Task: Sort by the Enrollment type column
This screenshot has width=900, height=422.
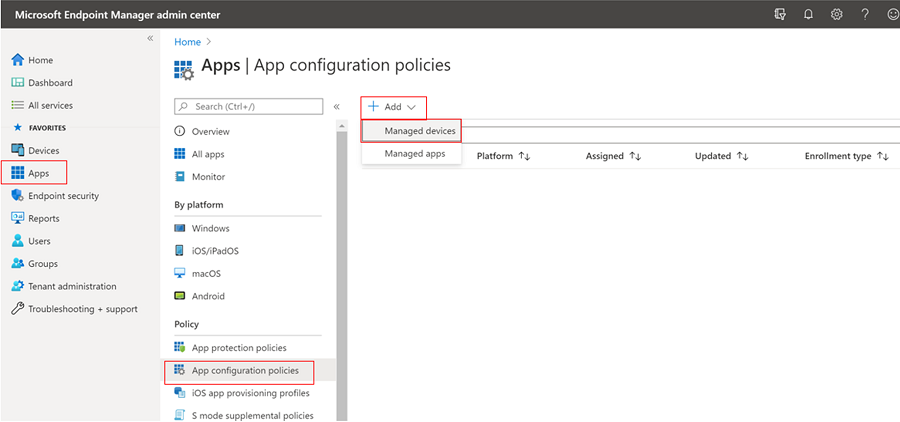Action: coord(847,156)
